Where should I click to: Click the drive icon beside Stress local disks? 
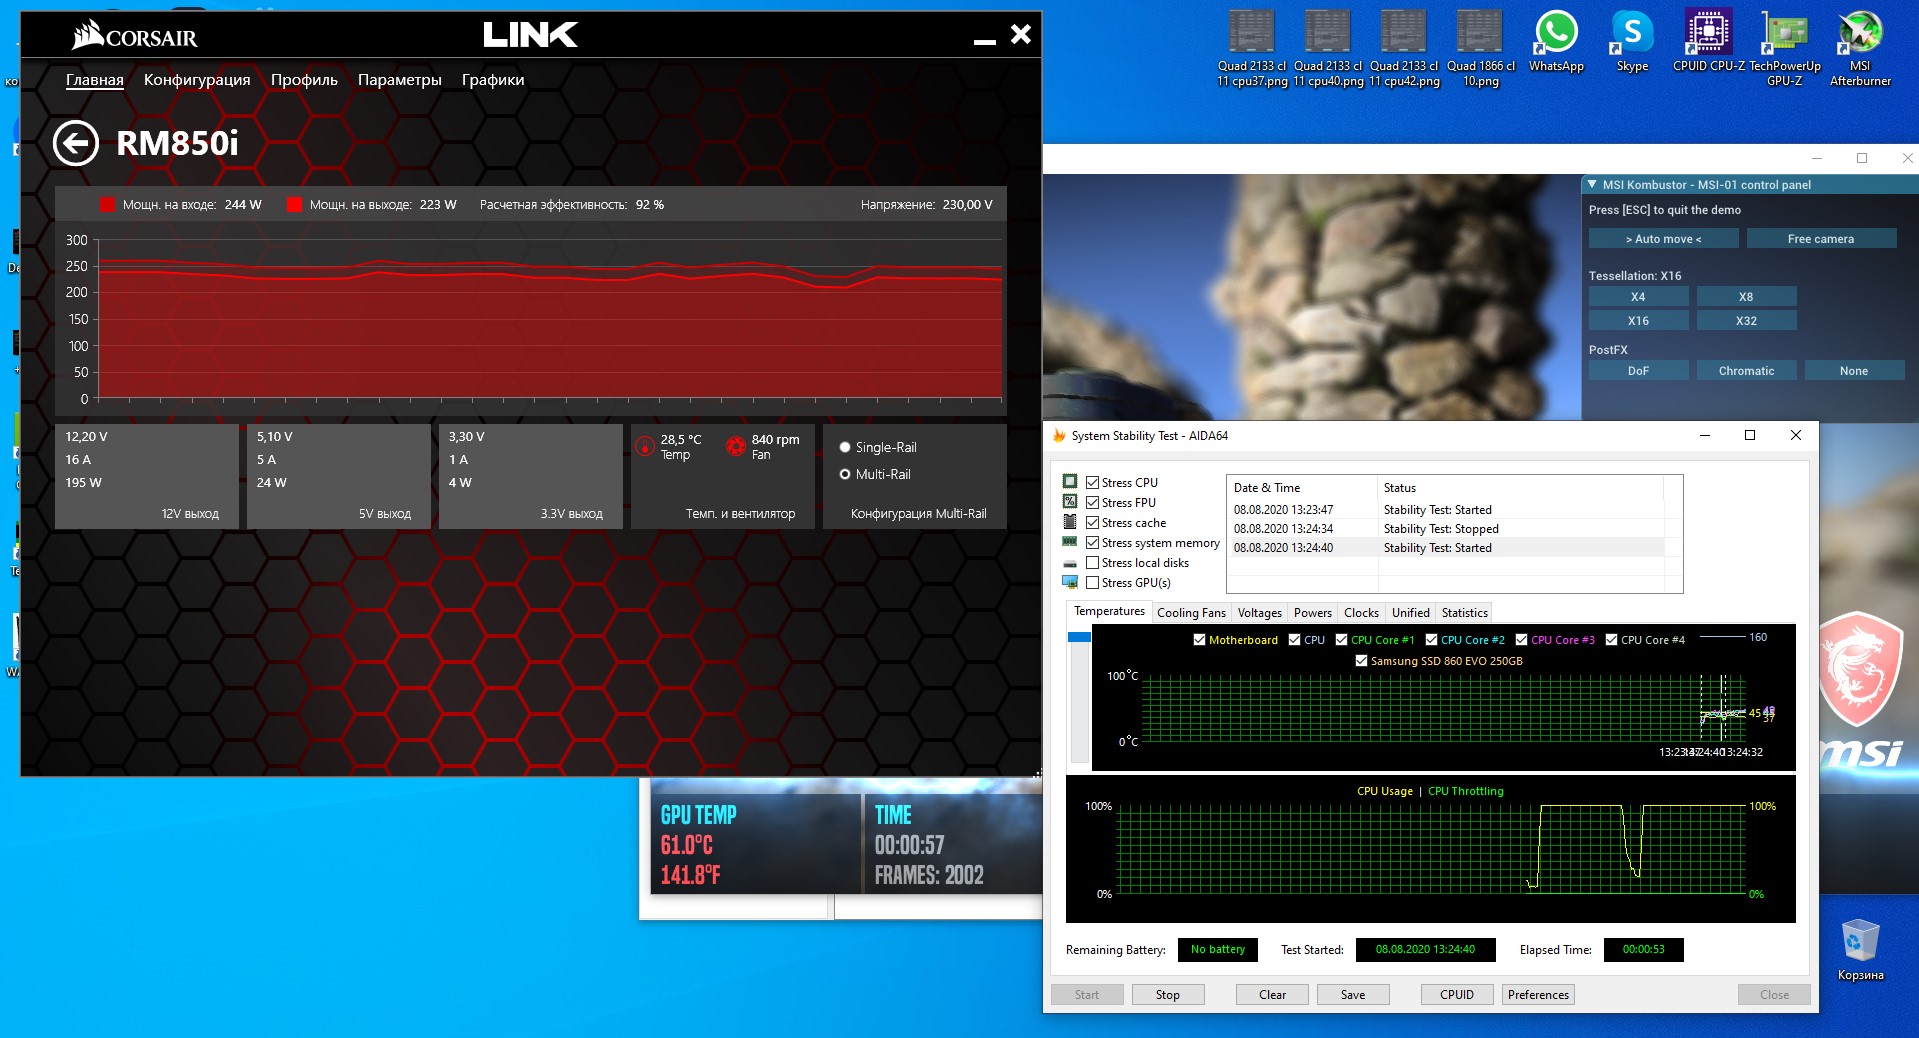tap(1070, 563)
